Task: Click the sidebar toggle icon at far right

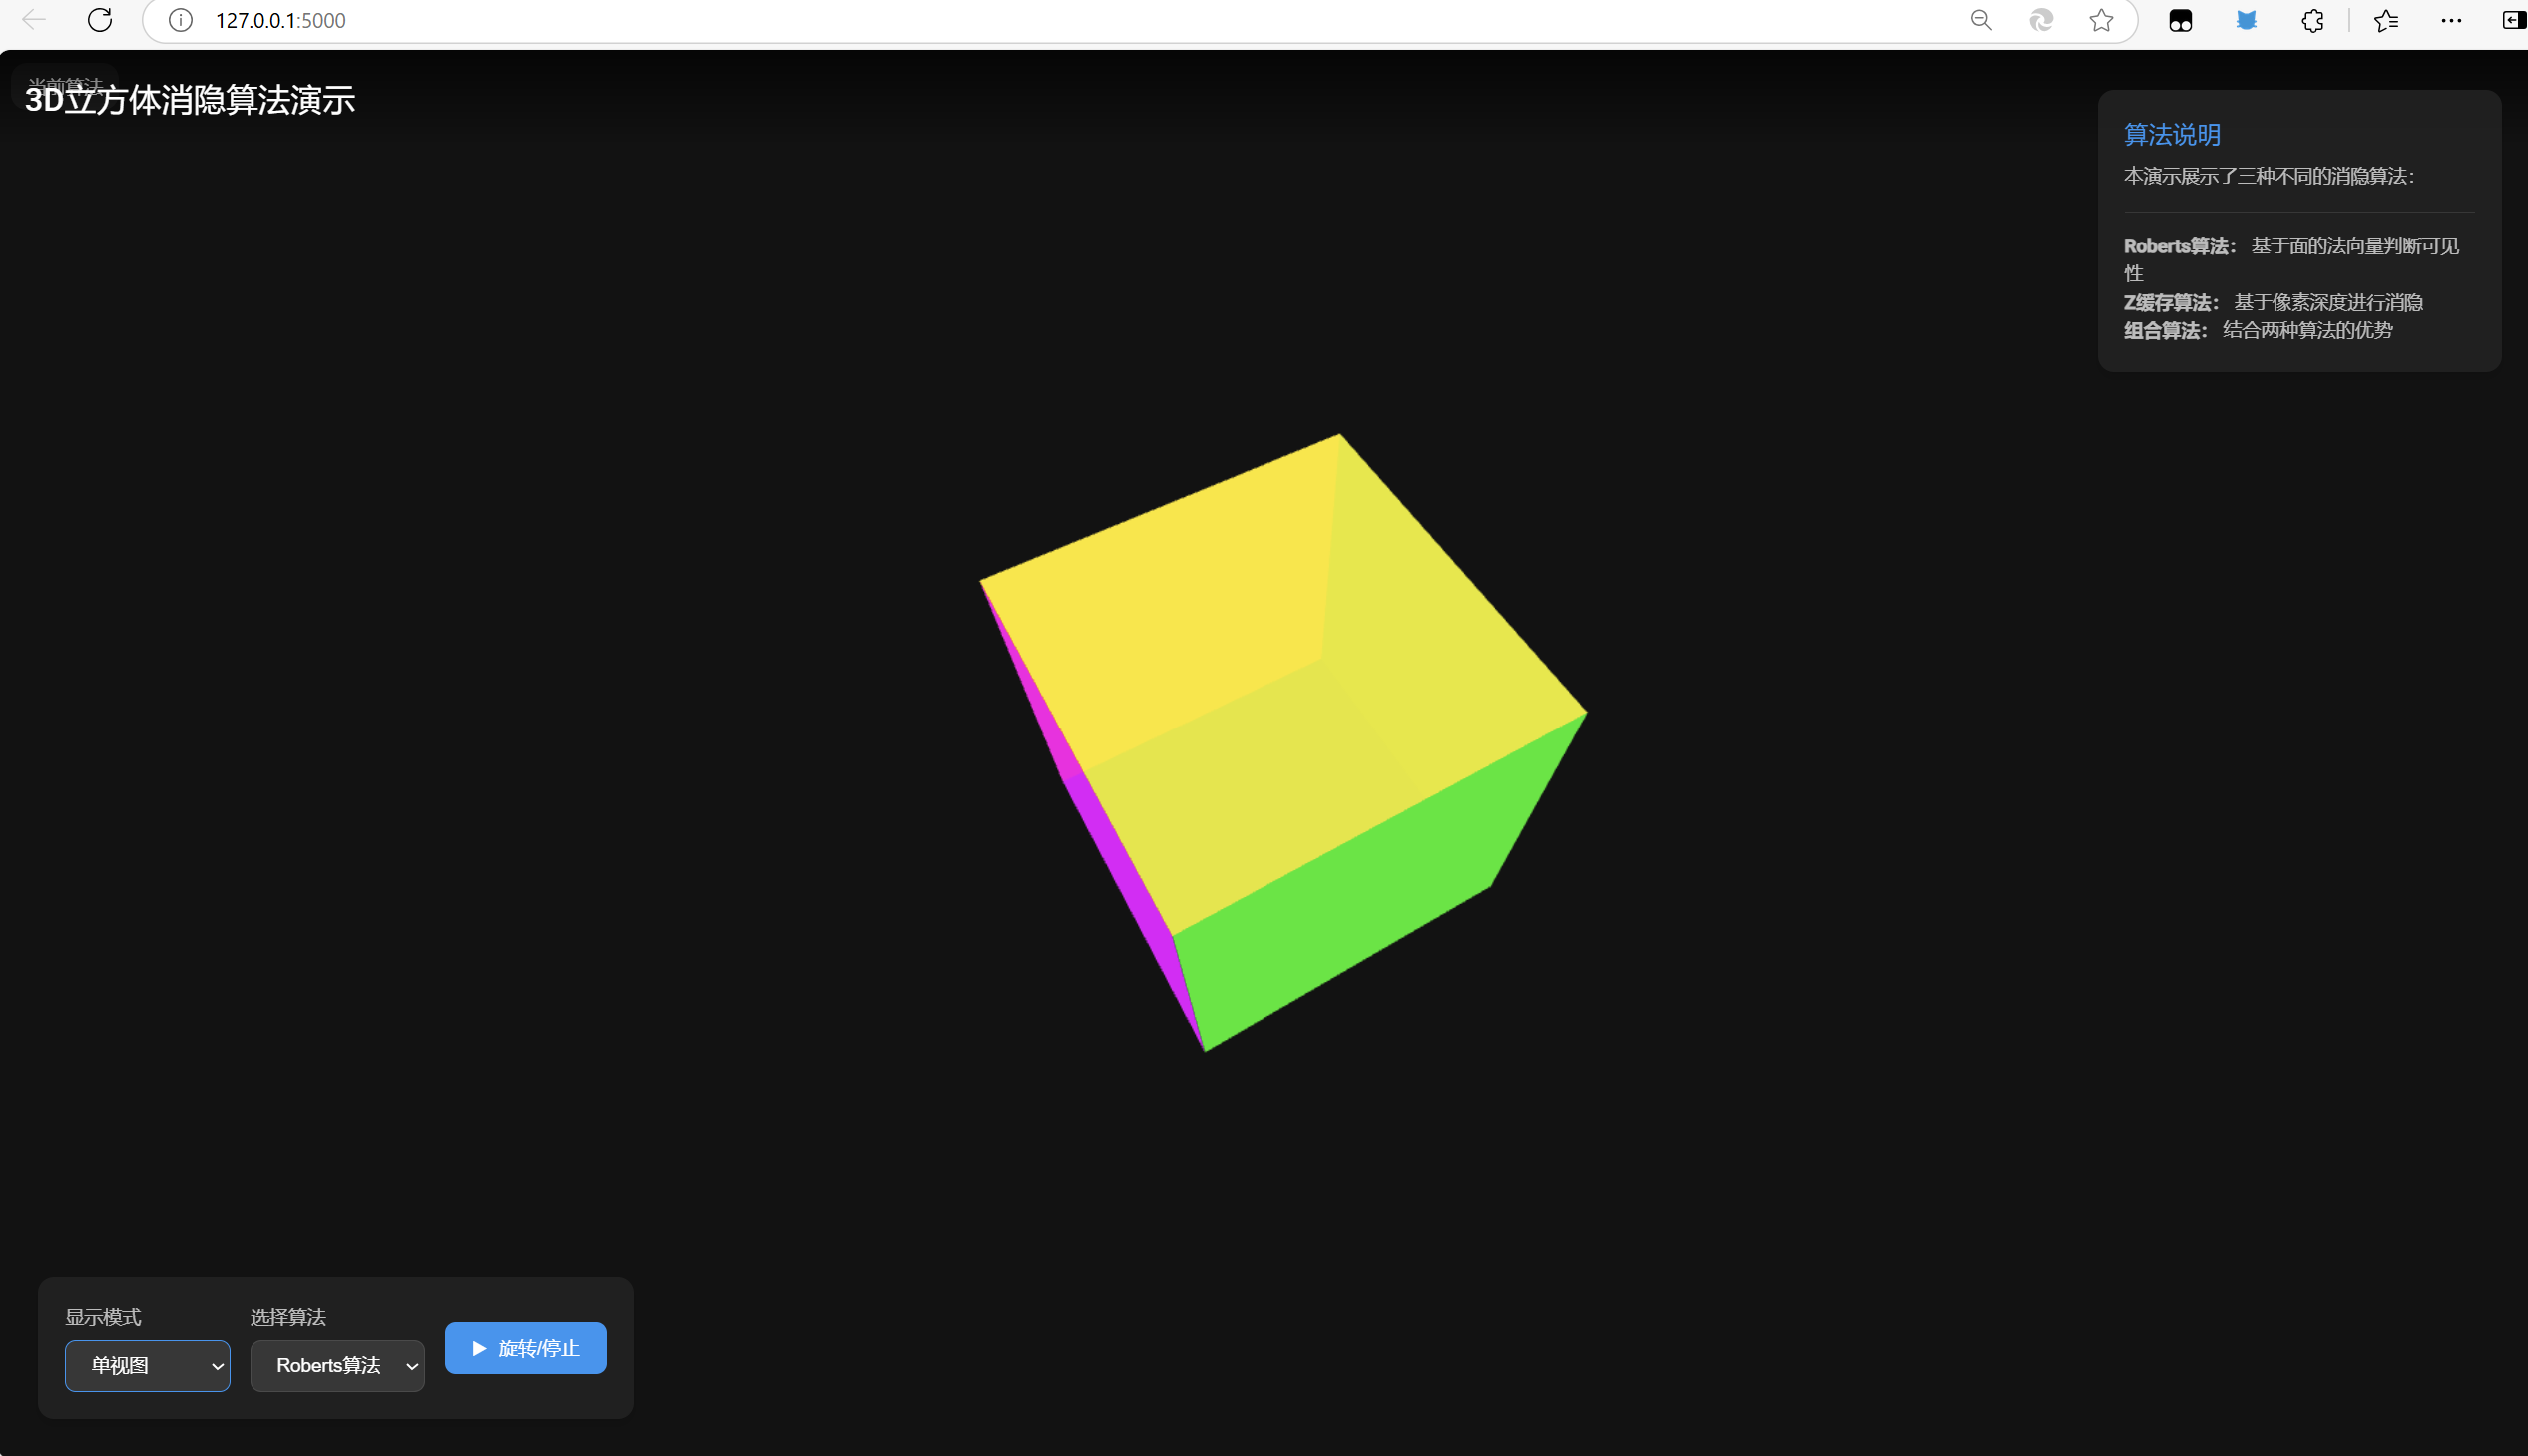Action: pos(2513,20)
